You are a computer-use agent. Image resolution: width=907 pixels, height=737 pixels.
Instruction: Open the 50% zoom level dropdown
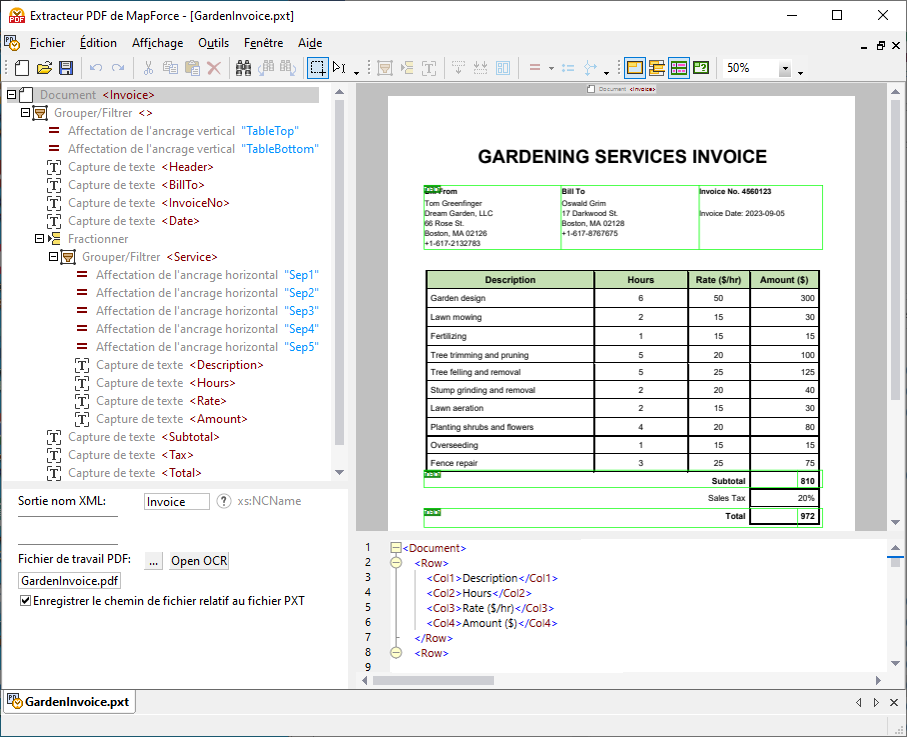click(785, 69)
